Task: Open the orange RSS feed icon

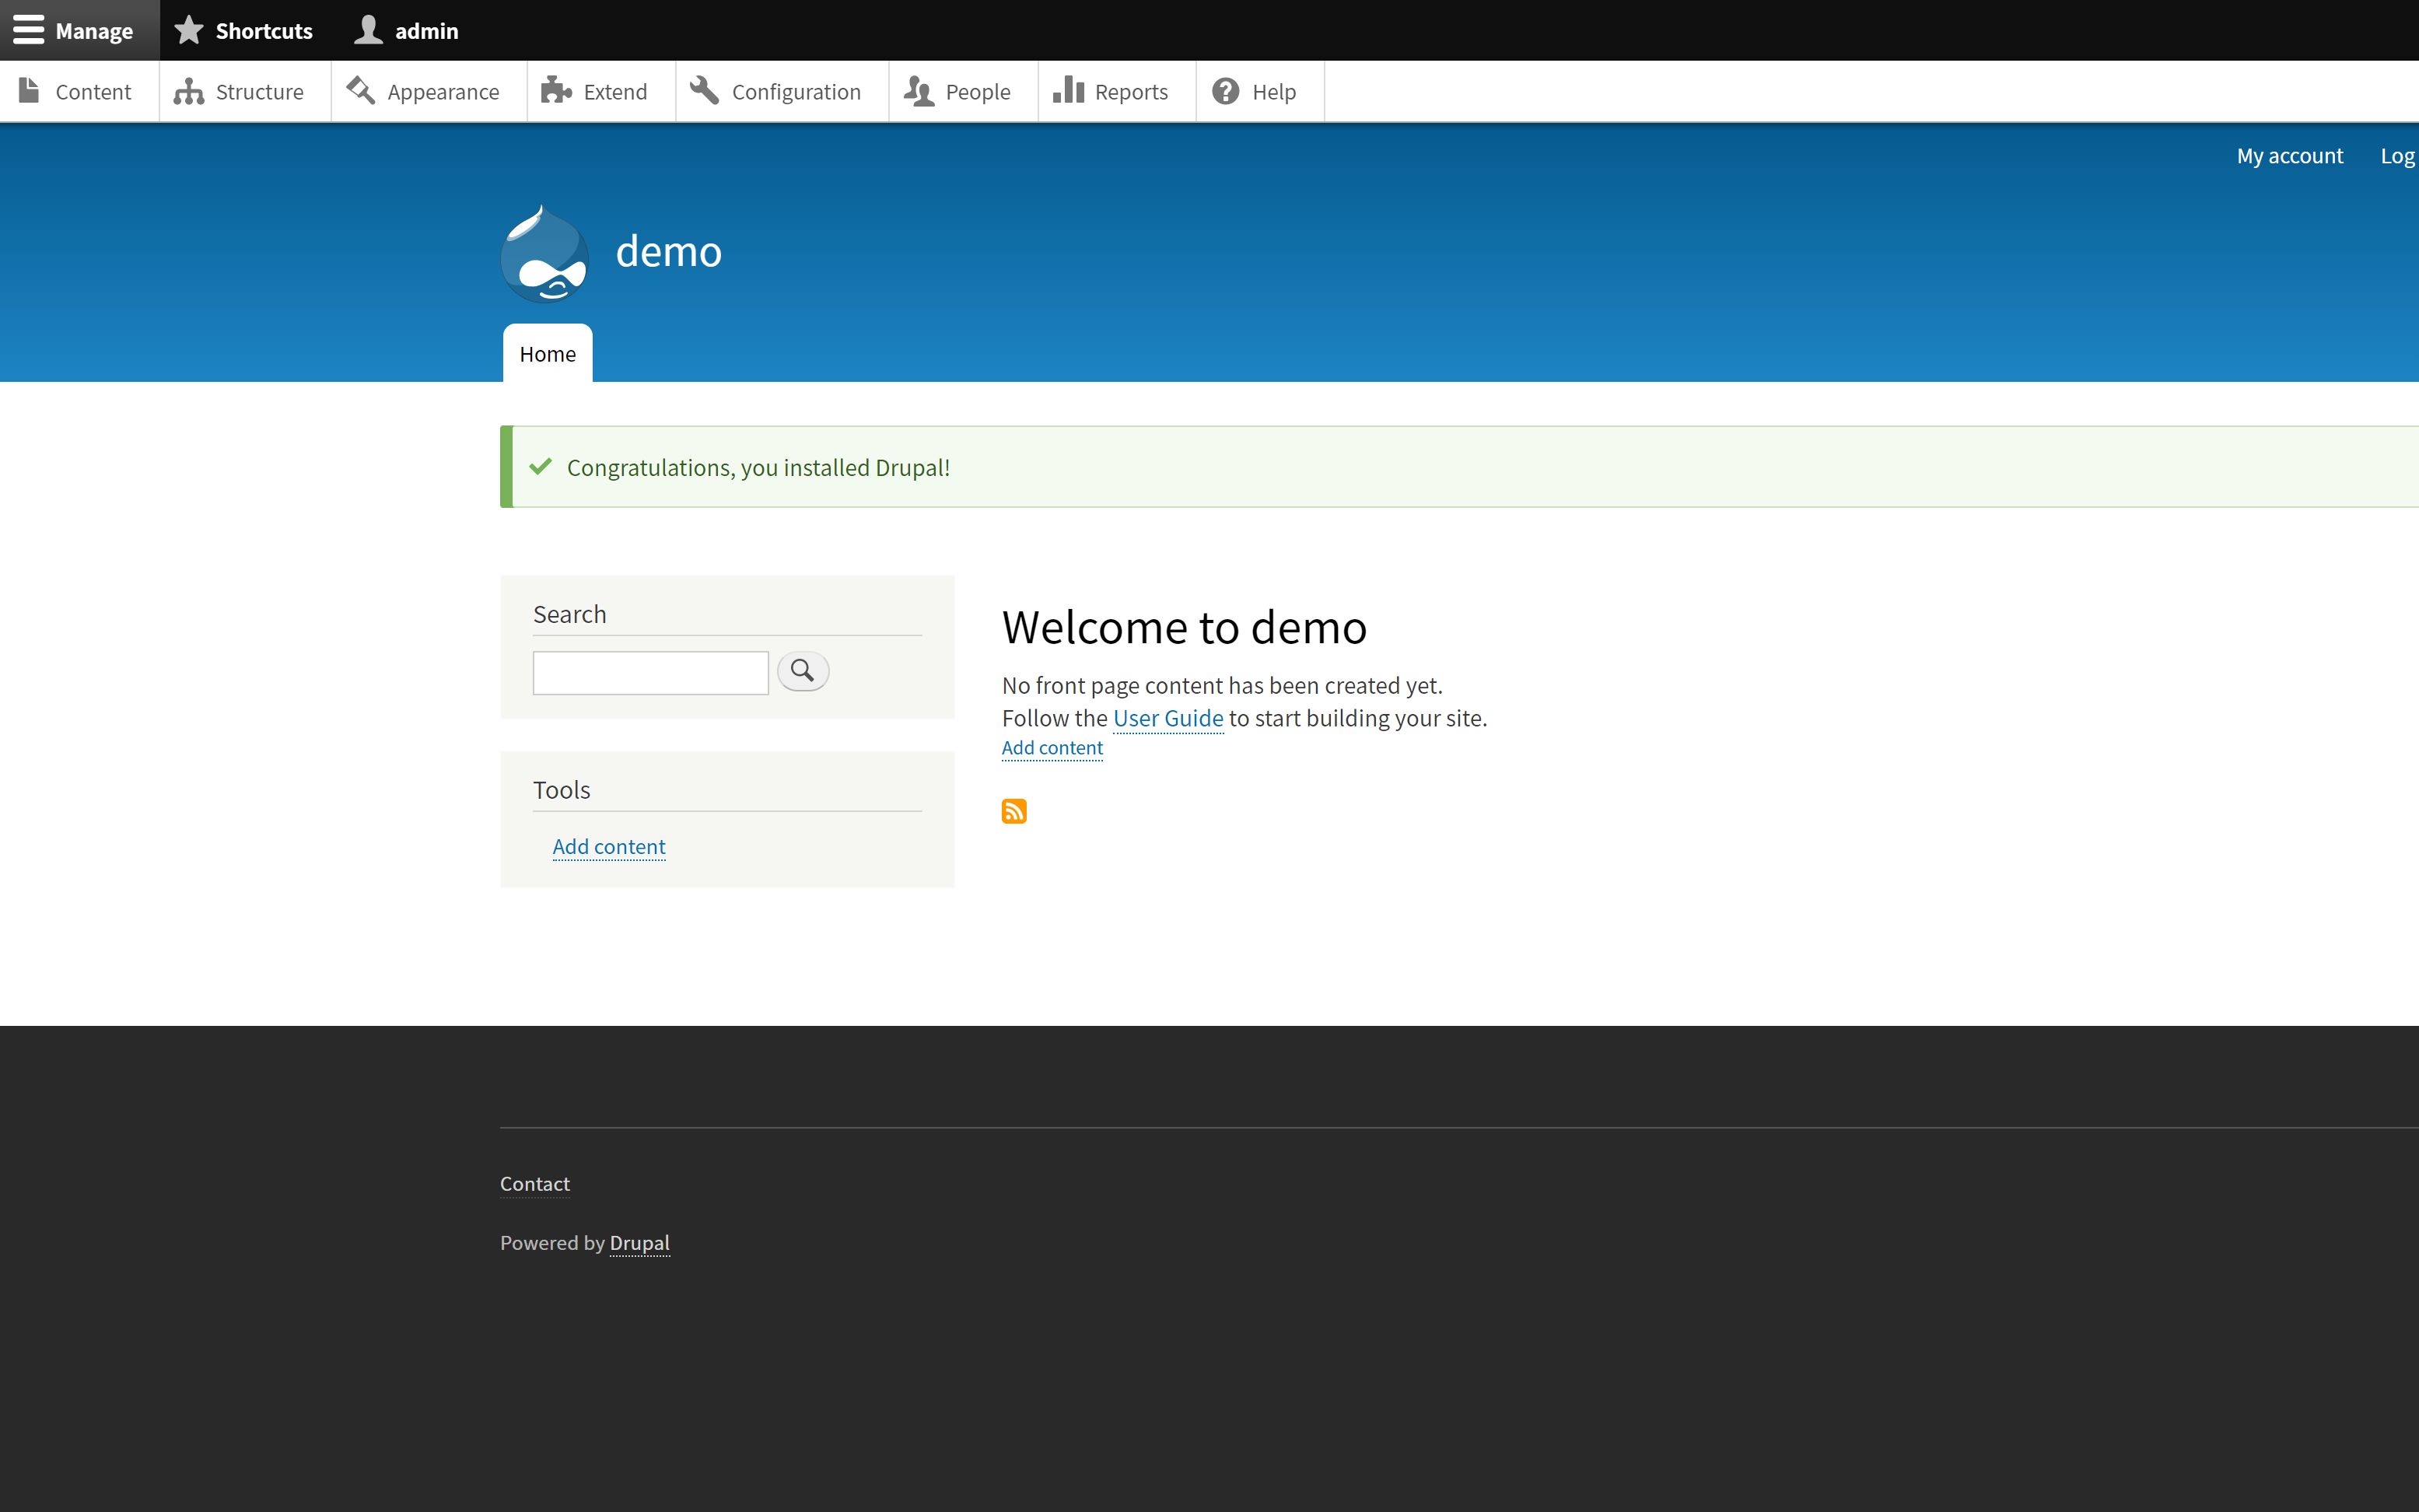Action: click(1014, 811)
